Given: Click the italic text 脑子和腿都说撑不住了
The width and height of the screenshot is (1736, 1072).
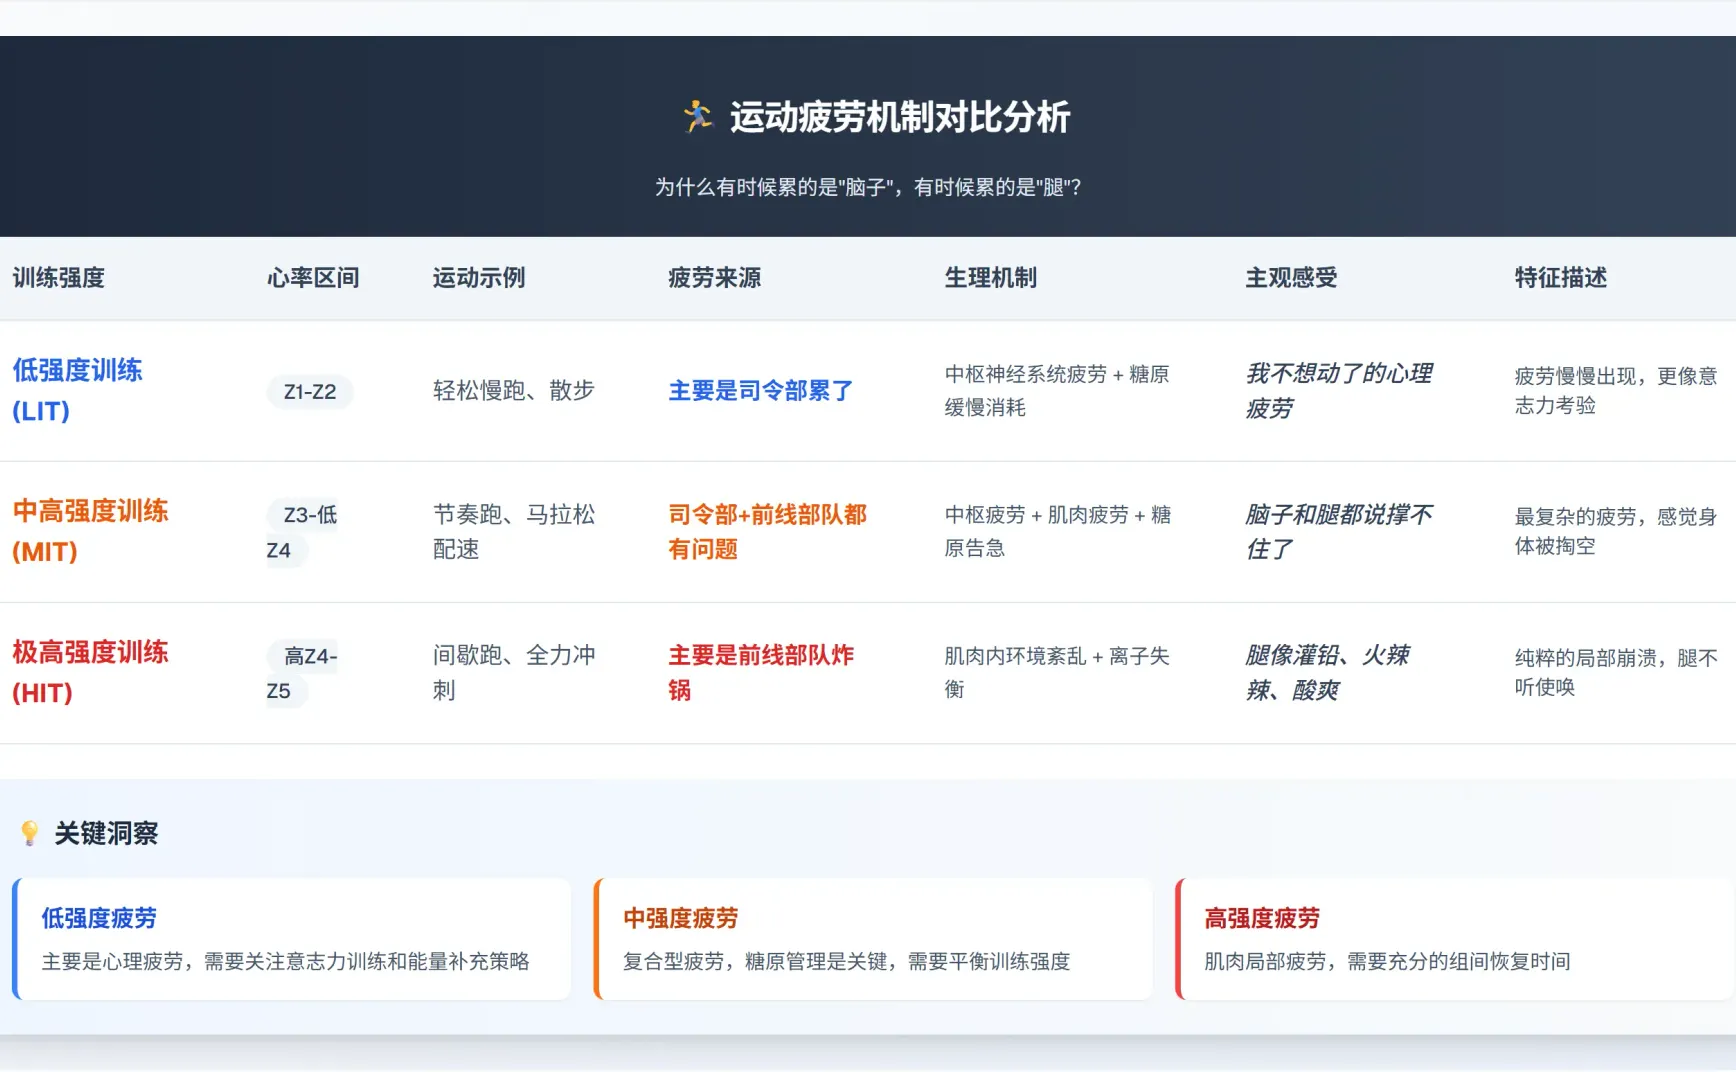Looking at the screenshot, I should (x=1339, y=532).
